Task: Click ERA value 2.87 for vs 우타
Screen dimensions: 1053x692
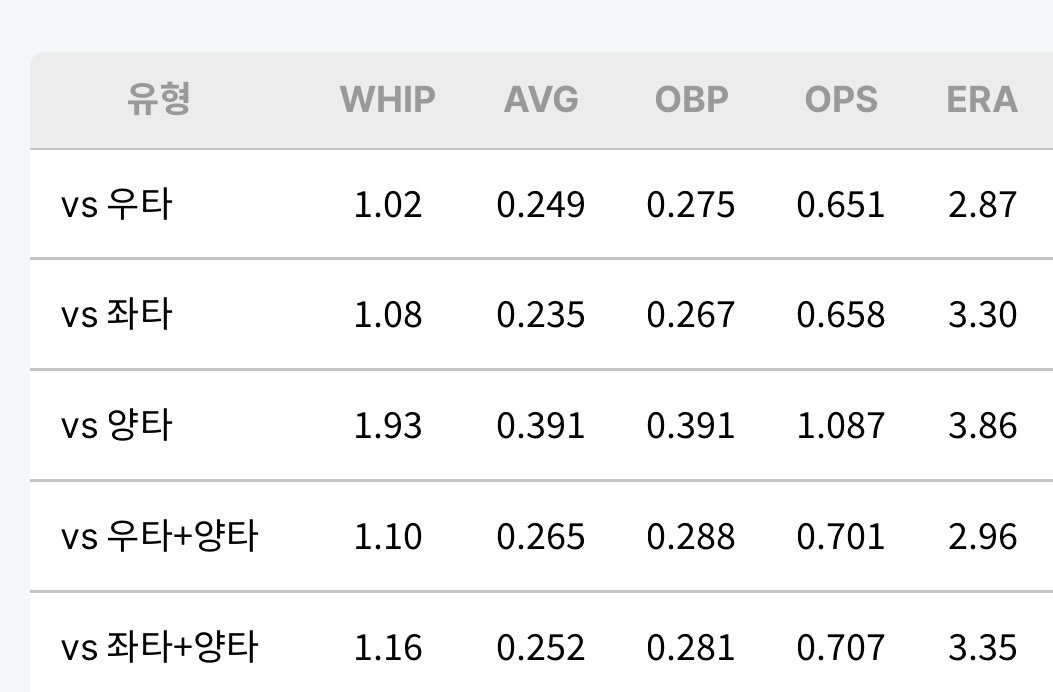Action: pos(982,205)
